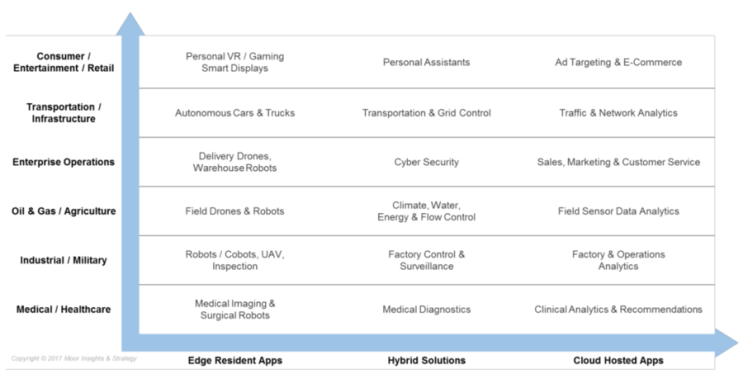Click the Consumer / Entertainment / Retail row label
The height and width of the screenshot is (374, 743).
(x=63, y=62)
